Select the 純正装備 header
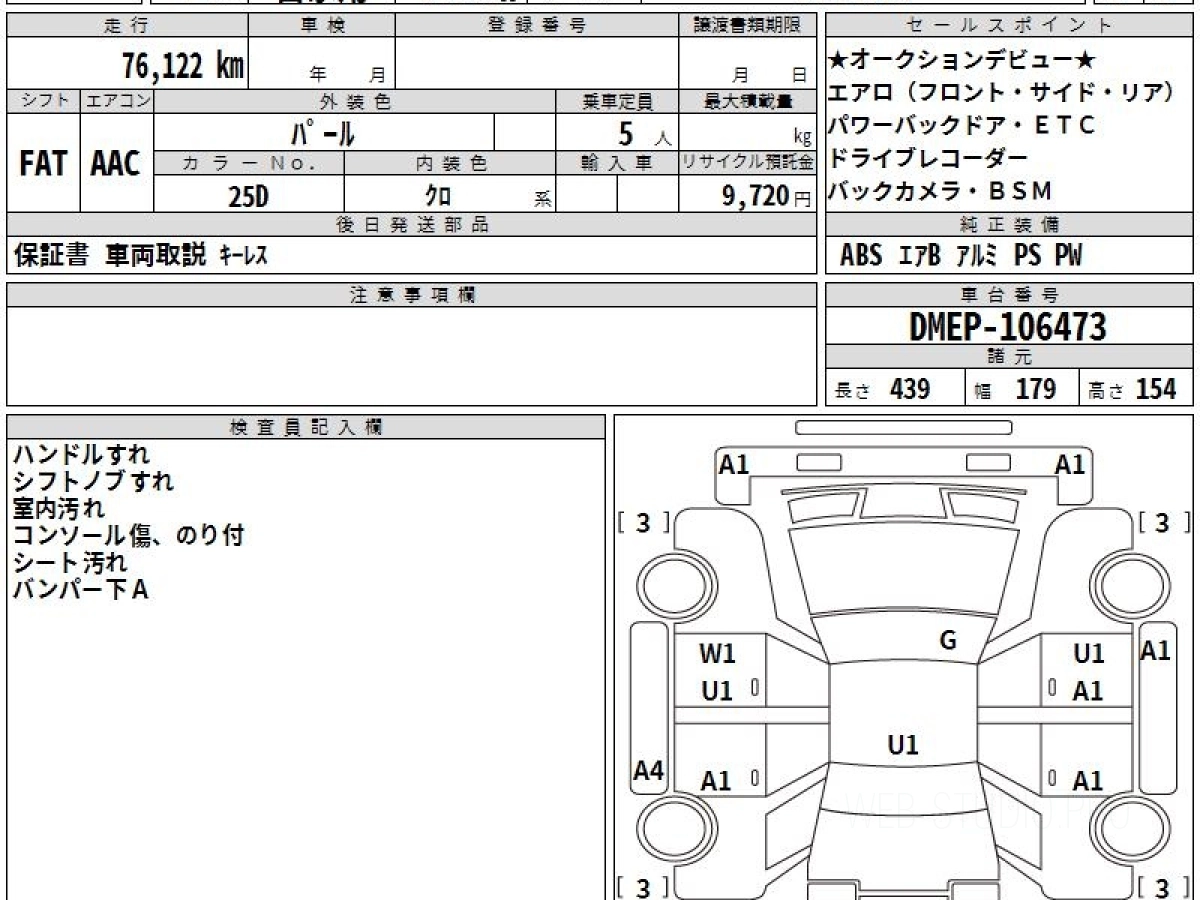Screen dimensions: 1200x900 (x=1010, y=224)
